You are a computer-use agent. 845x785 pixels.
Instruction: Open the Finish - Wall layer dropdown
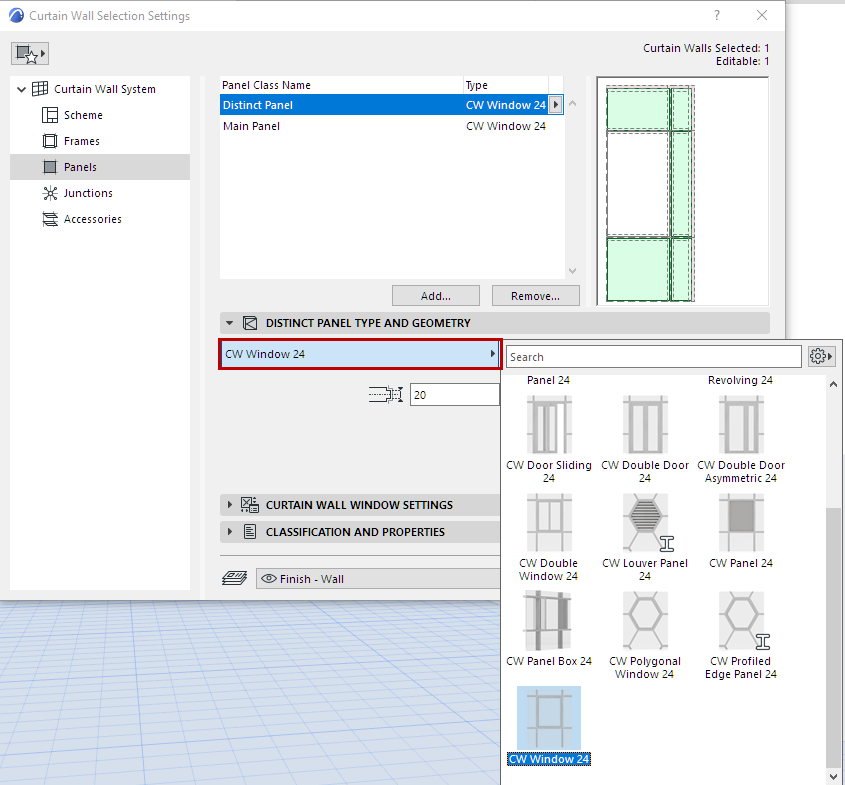pyautogui.click(x=378, y=579)
